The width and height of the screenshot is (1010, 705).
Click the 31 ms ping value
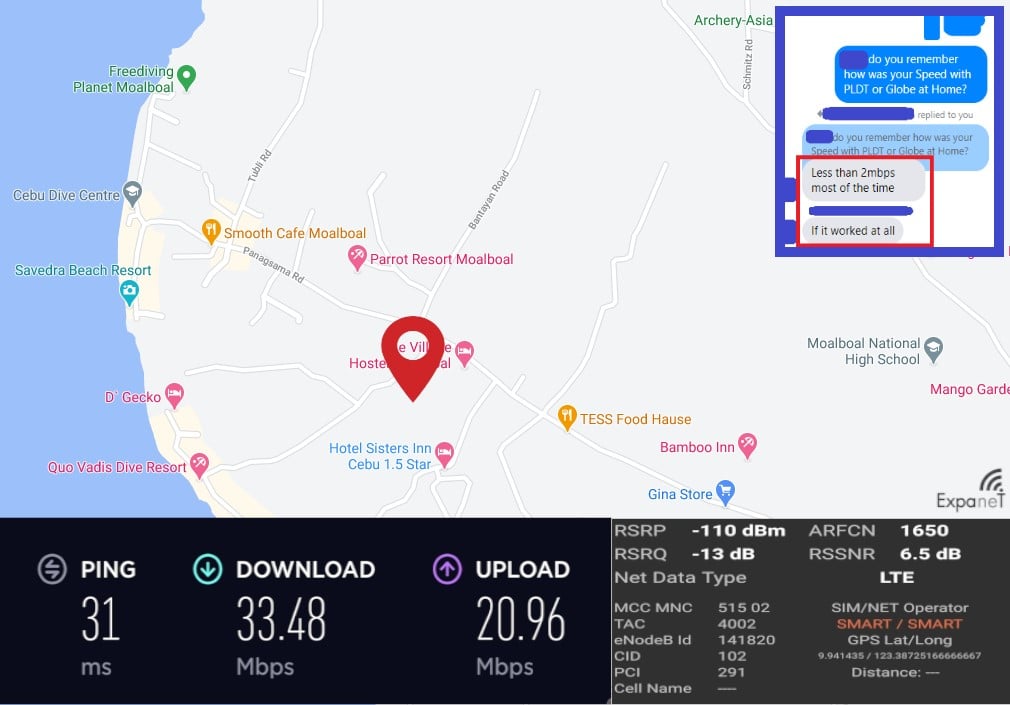tap(100, 619)
